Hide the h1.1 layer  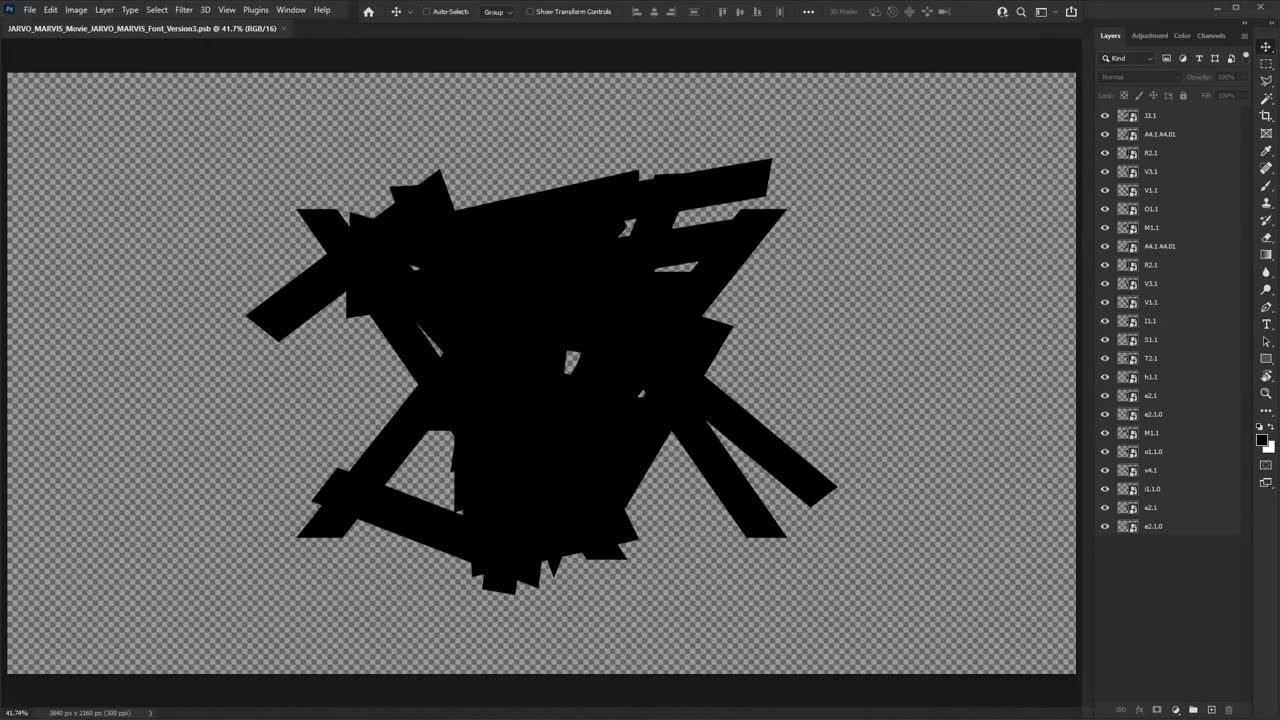[1105, 377]
